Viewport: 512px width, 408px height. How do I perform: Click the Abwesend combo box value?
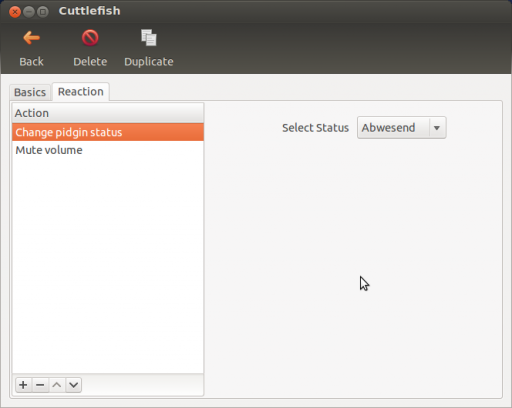tap(388, 128)
